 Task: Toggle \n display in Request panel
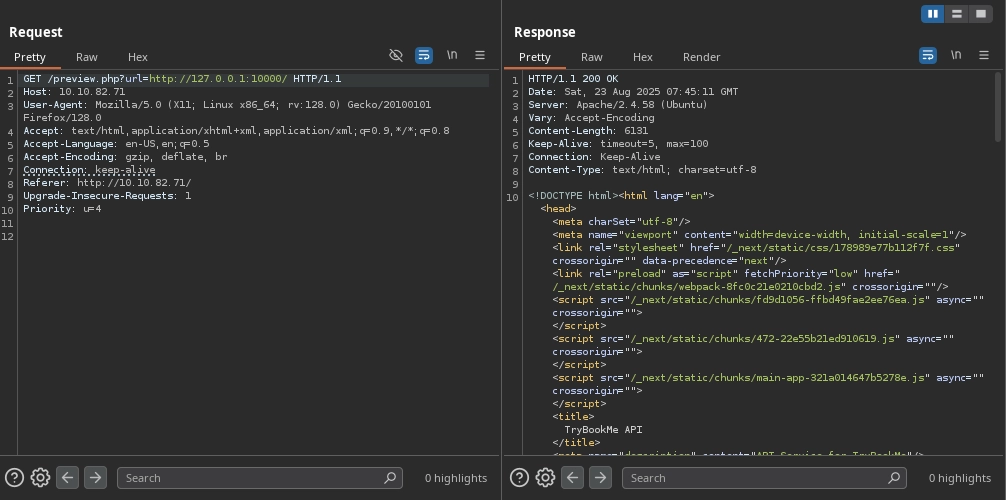tap(452, 56)
